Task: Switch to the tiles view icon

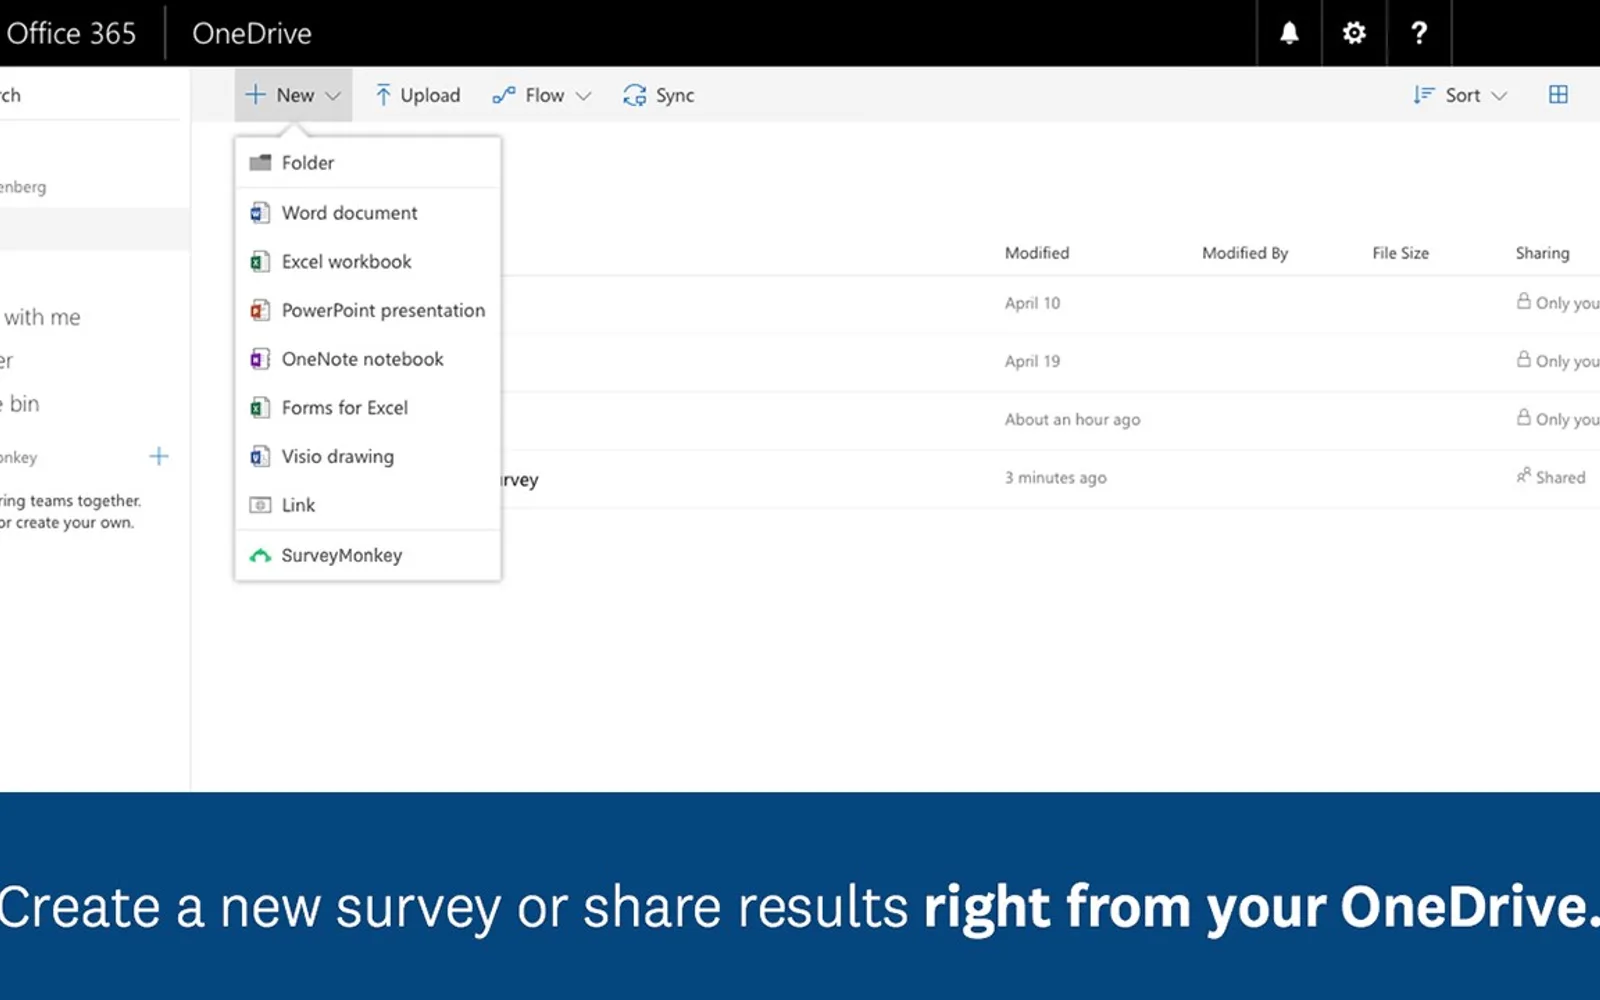Action: (x=1558, y=95)
